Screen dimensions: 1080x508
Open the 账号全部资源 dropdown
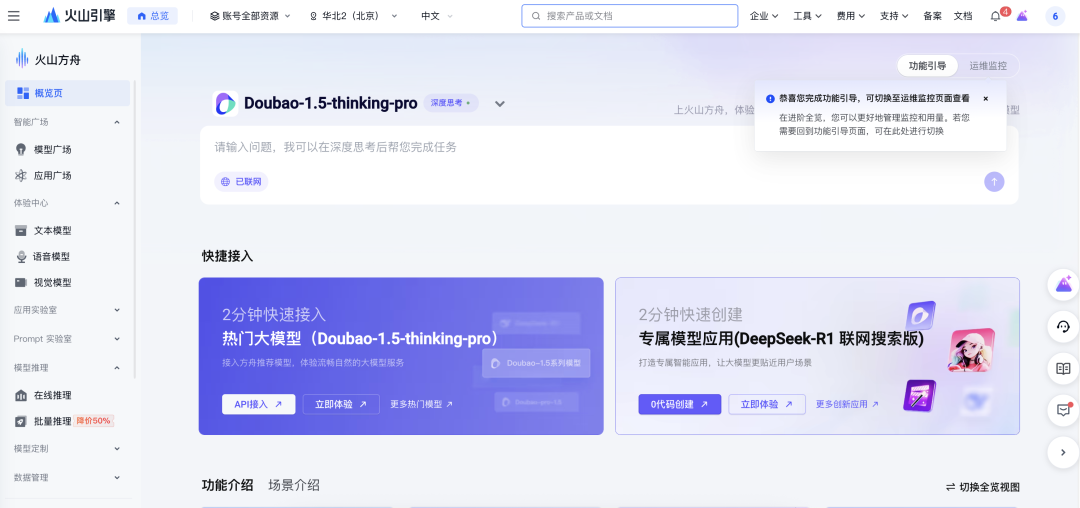click(250, 16)
